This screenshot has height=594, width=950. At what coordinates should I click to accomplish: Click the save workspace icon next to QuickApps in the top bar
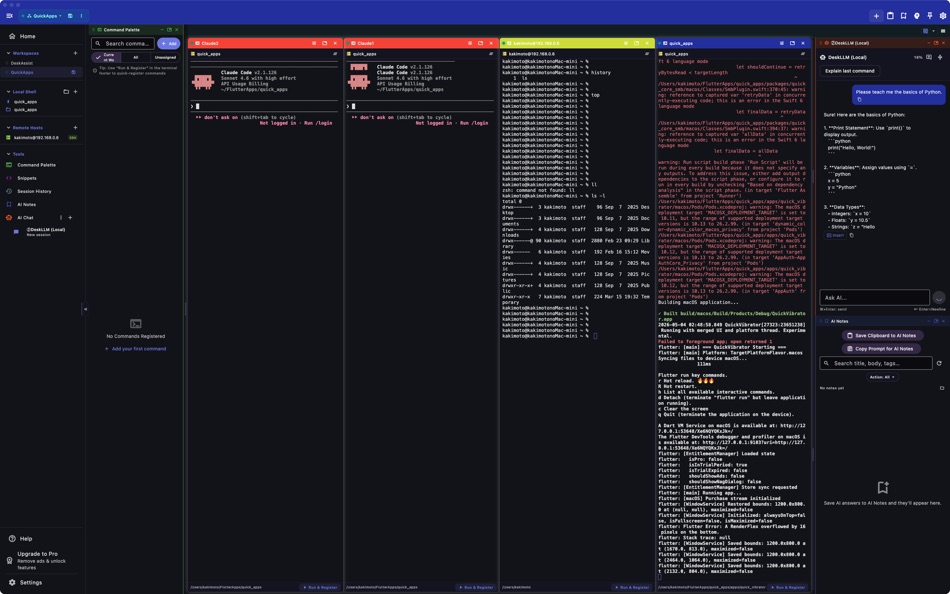tap(70, 16)
